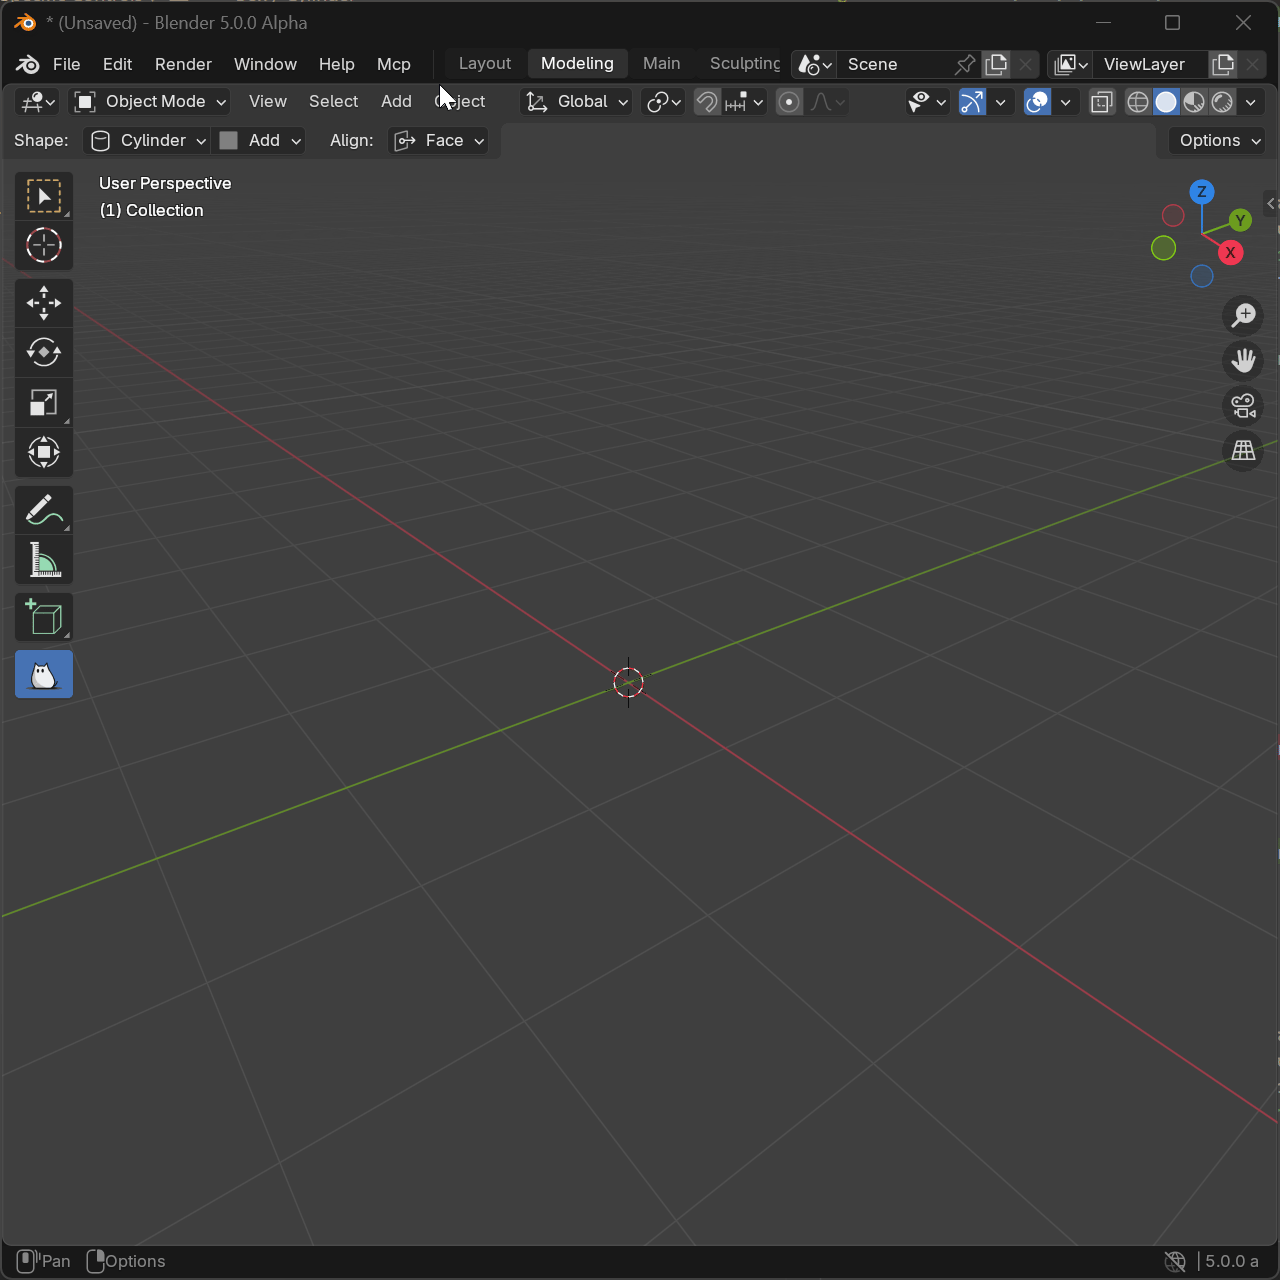Click the zoom magnifier viewport icon
This screenshot has height=1280, width=1280.
[x=1243, y=316]
